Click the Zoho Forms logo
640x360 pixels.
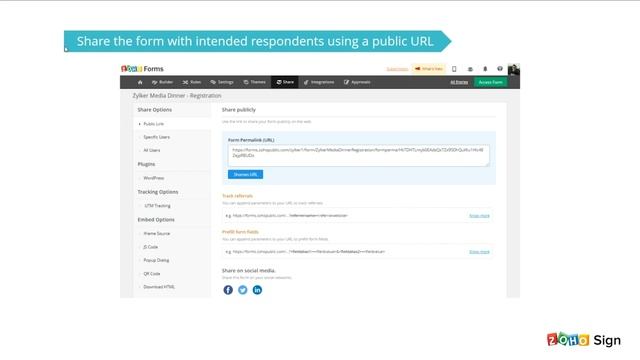pyautogui.click(x=142, y=69)
